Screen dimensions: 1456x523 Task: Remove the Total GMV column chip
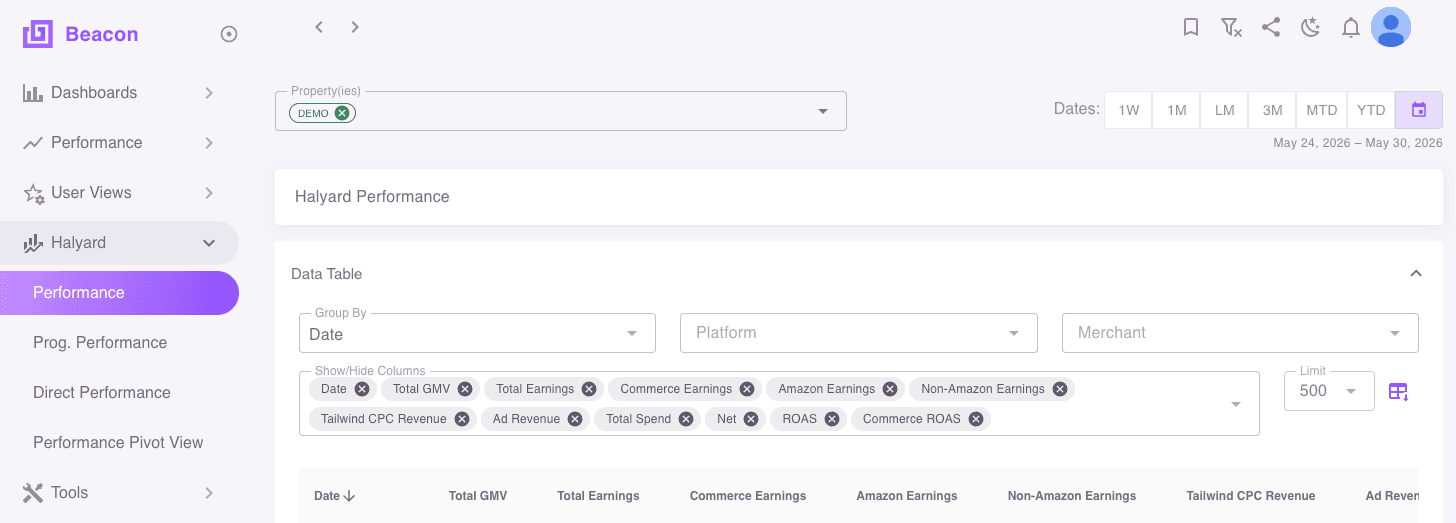click(466, 389)
